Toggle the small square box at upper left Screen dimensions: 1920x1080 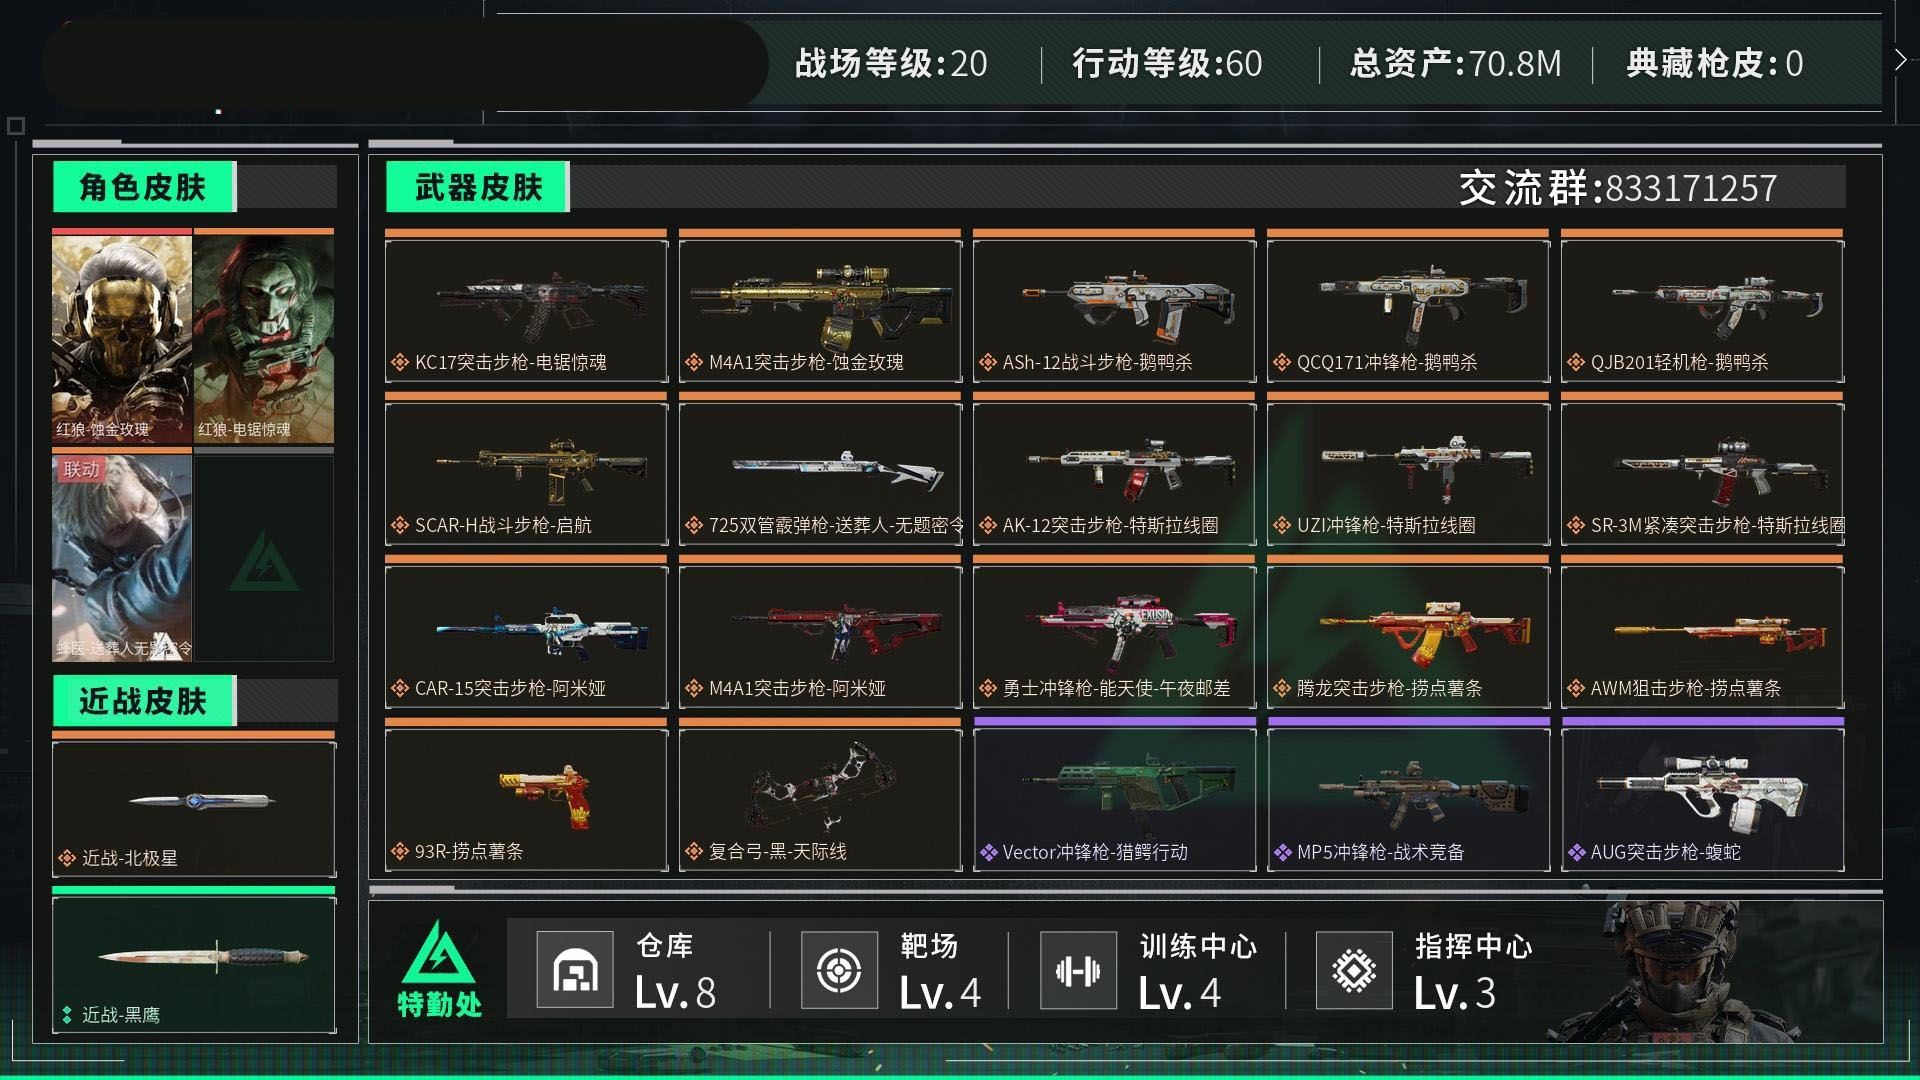tap(15, 126)
